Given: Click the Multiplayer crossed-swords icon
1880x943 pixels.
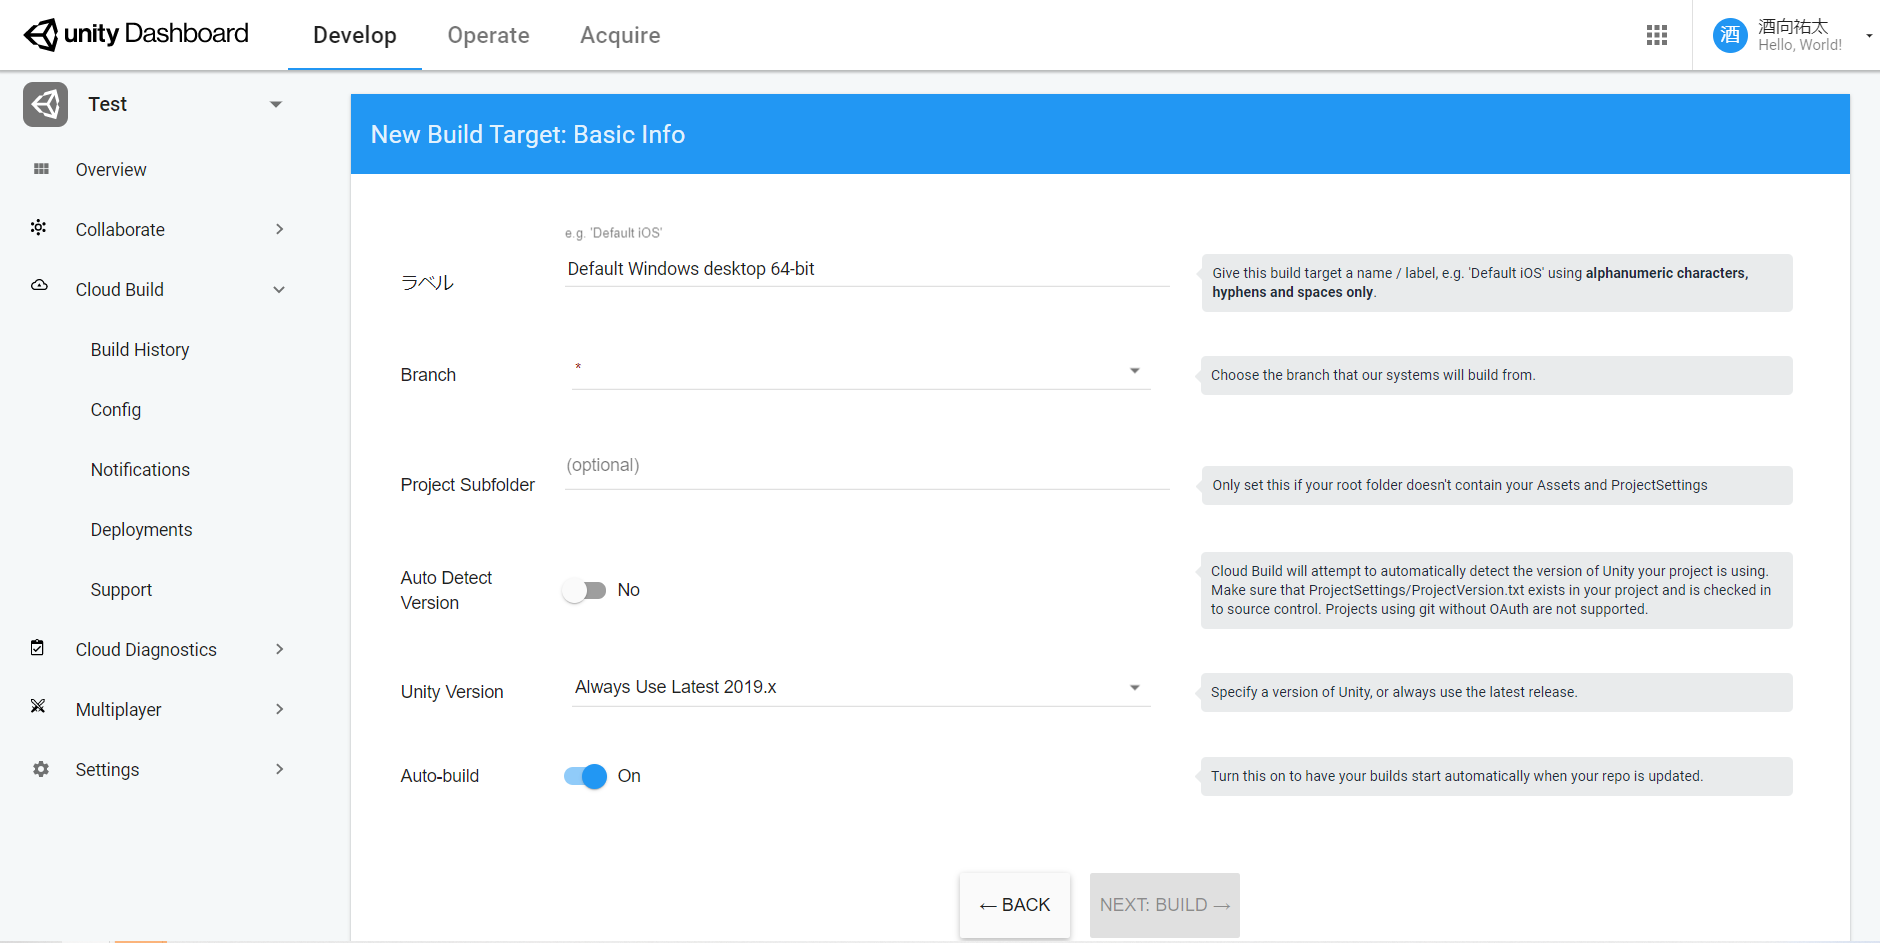Looking at the screenshot, I should click(x=38, y=706).
